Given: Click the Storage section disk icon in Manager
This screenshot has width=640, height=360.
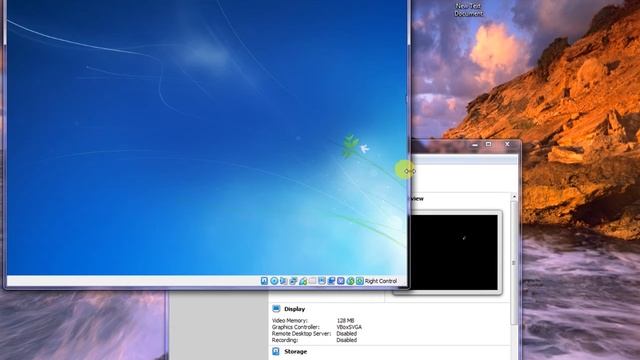Looking at the screenshot, I should click(276, 351).
